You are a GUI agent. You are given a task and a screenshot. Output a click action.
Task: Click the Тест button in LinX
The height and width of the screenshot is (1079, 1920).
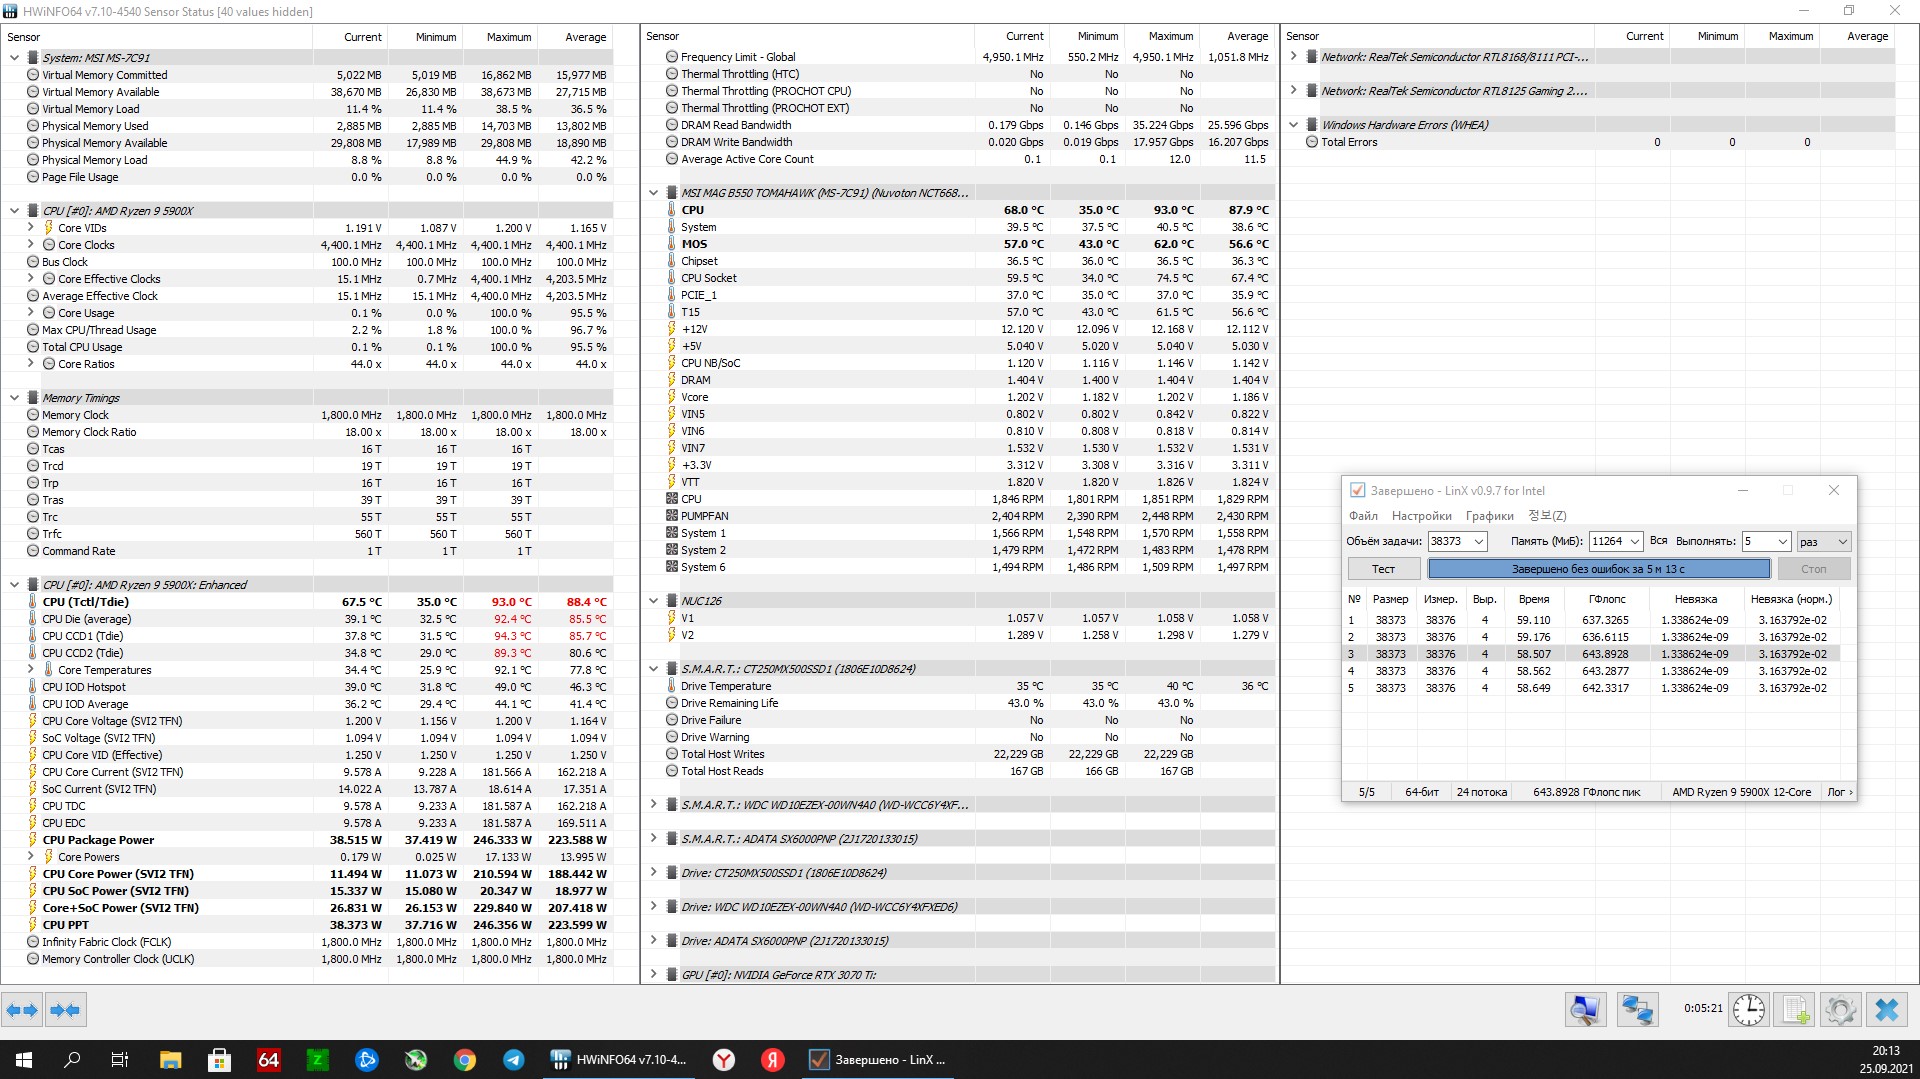1384,569
